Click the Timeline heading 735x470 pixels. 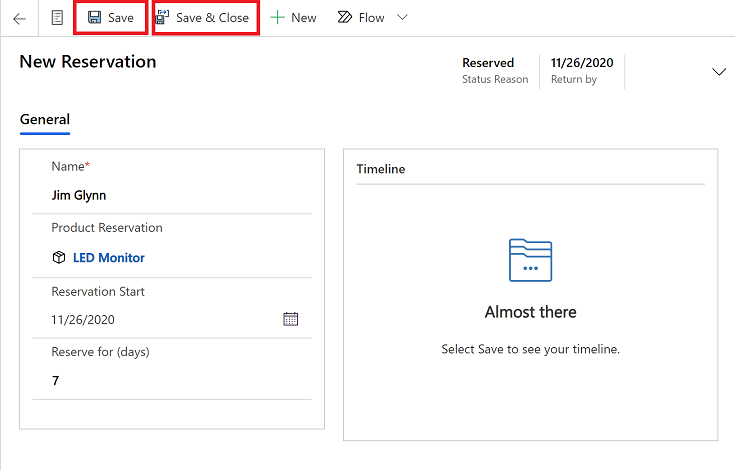point(381,169)
